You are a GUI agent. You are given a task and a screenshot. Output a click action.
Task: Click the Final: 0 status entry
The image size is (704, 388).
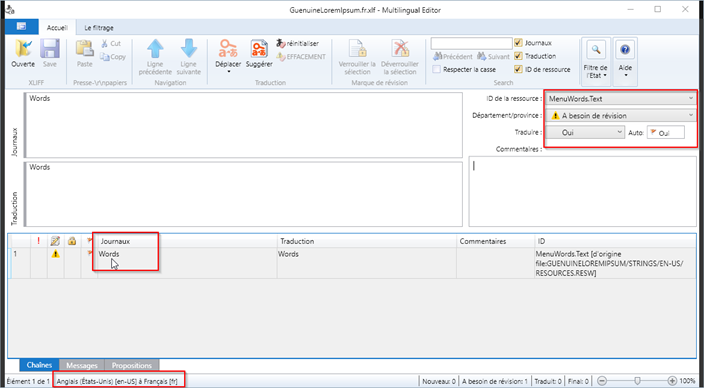[579, 381]
